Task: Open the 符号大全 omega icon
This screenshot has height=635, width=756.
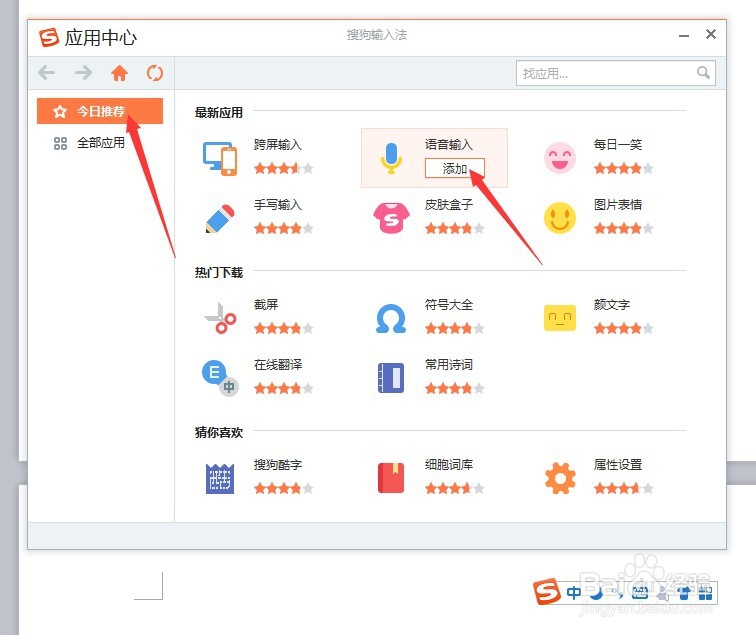Action: click(x=391, y=318)
